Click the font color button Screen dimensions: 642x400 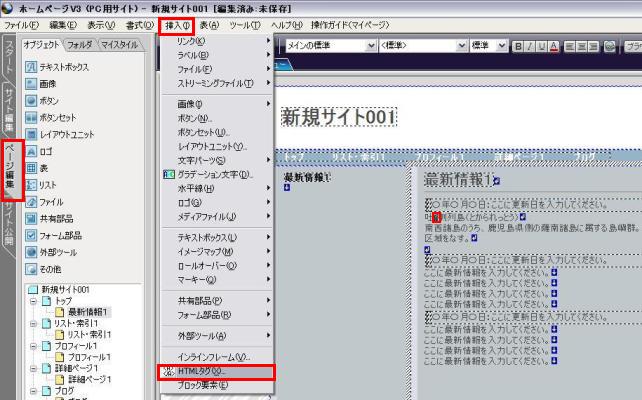click(x=554, y=46)
